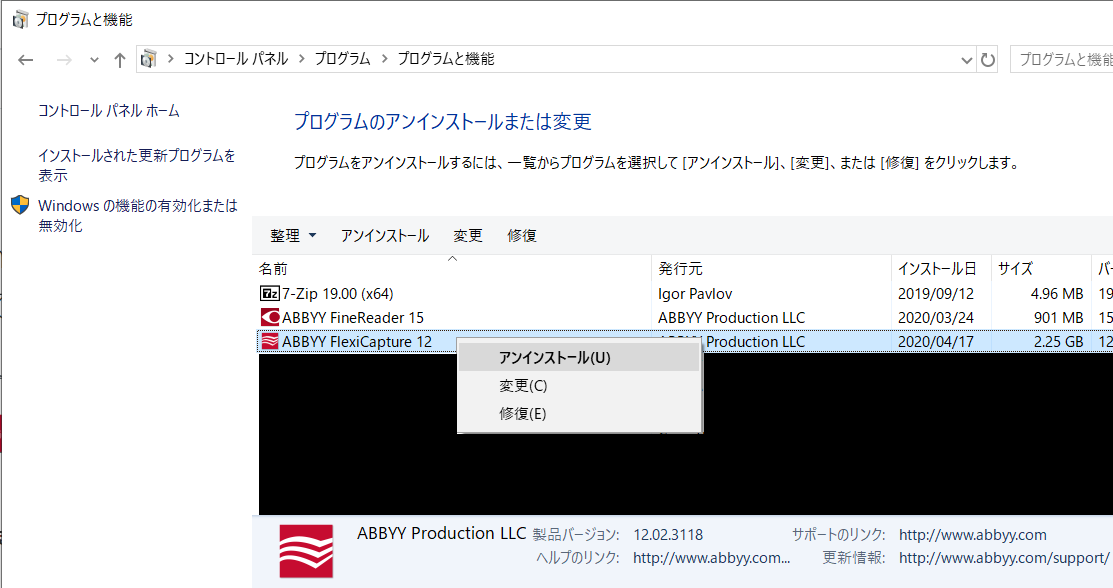
Task: Click help link http://www.abbyy.com...
Action: click(x=711, y=558)
